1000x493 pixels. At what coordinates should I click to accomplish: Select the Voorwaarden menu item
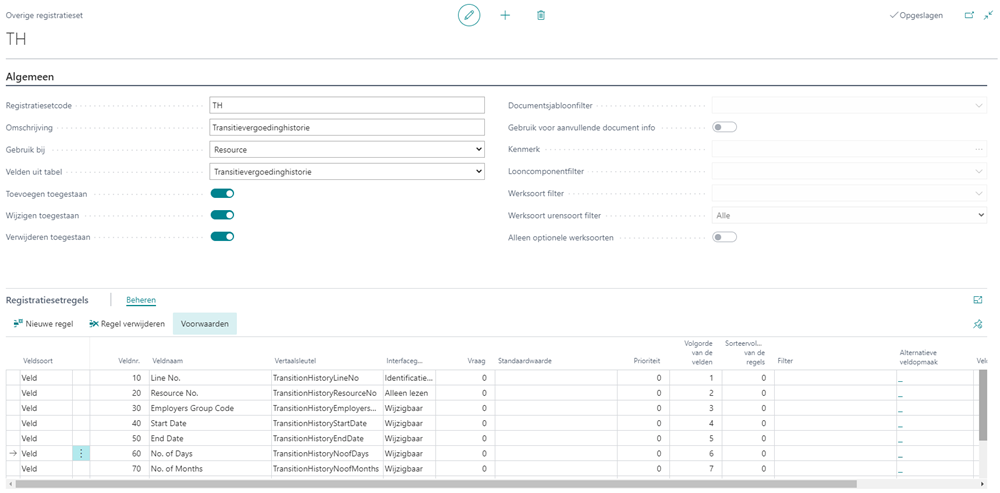pos(205,324)
